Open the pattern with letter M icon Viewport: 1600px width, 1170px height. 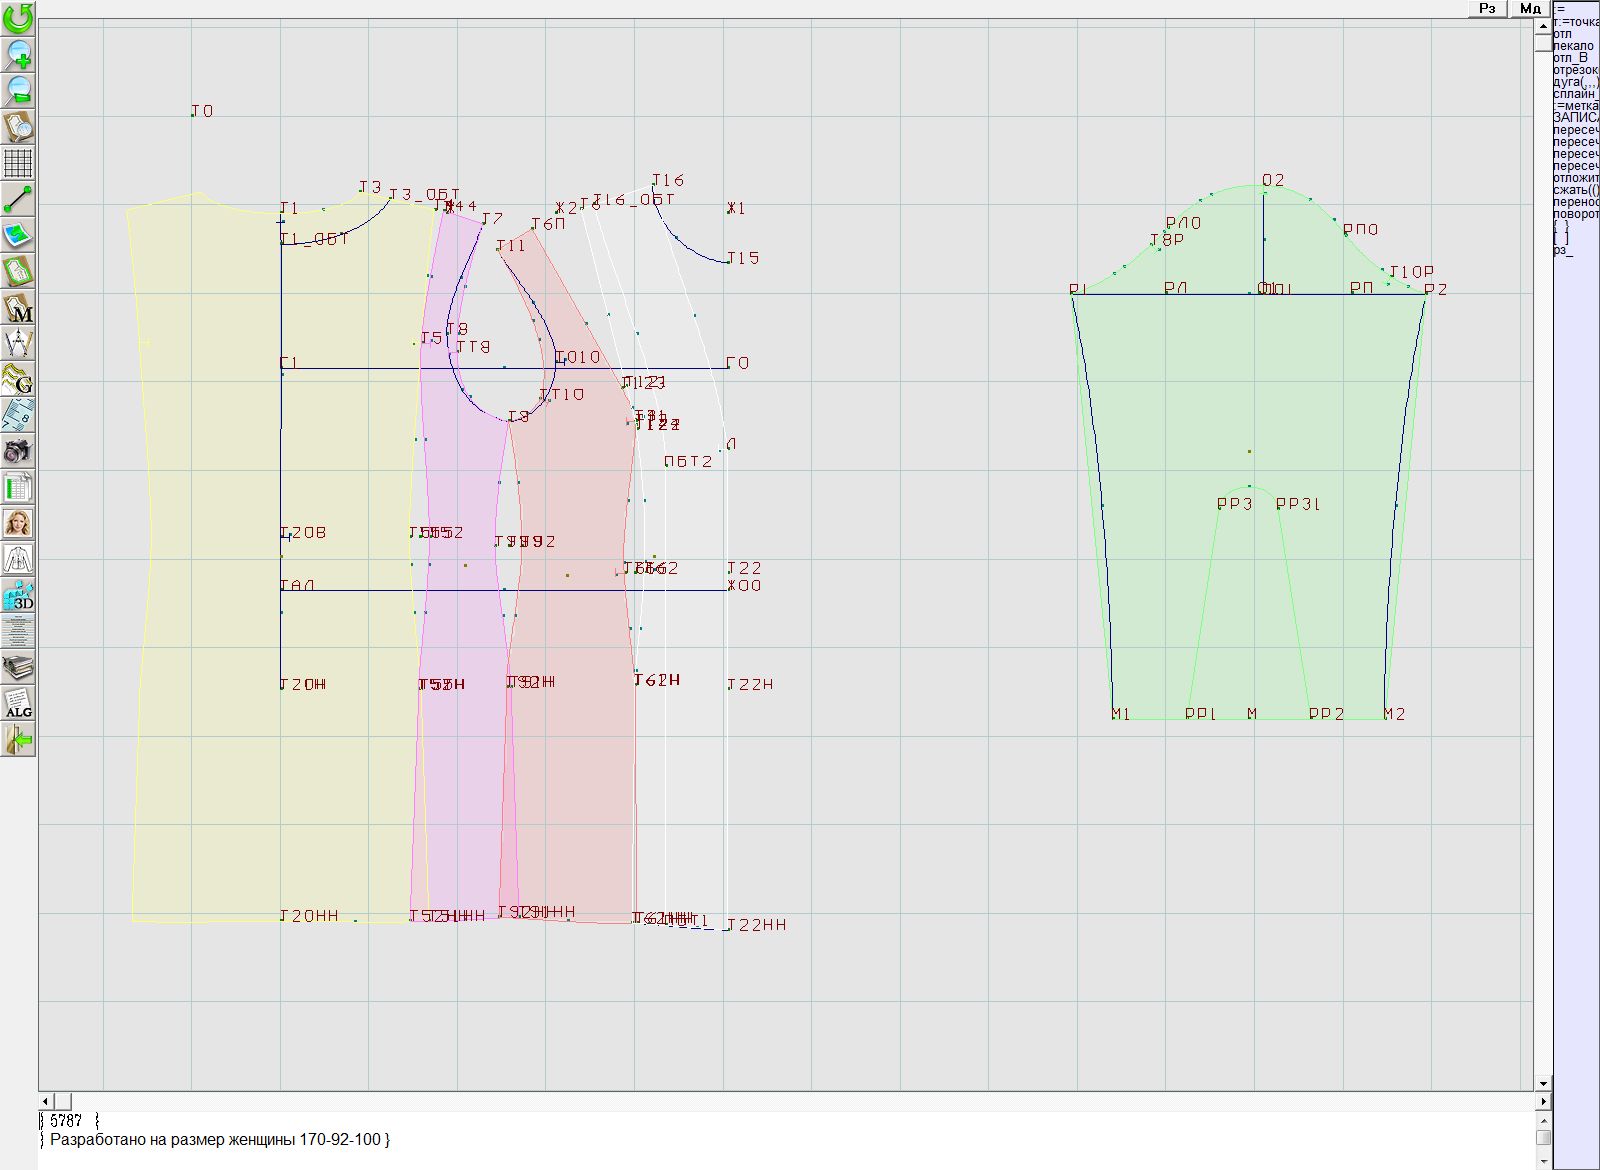18,308
